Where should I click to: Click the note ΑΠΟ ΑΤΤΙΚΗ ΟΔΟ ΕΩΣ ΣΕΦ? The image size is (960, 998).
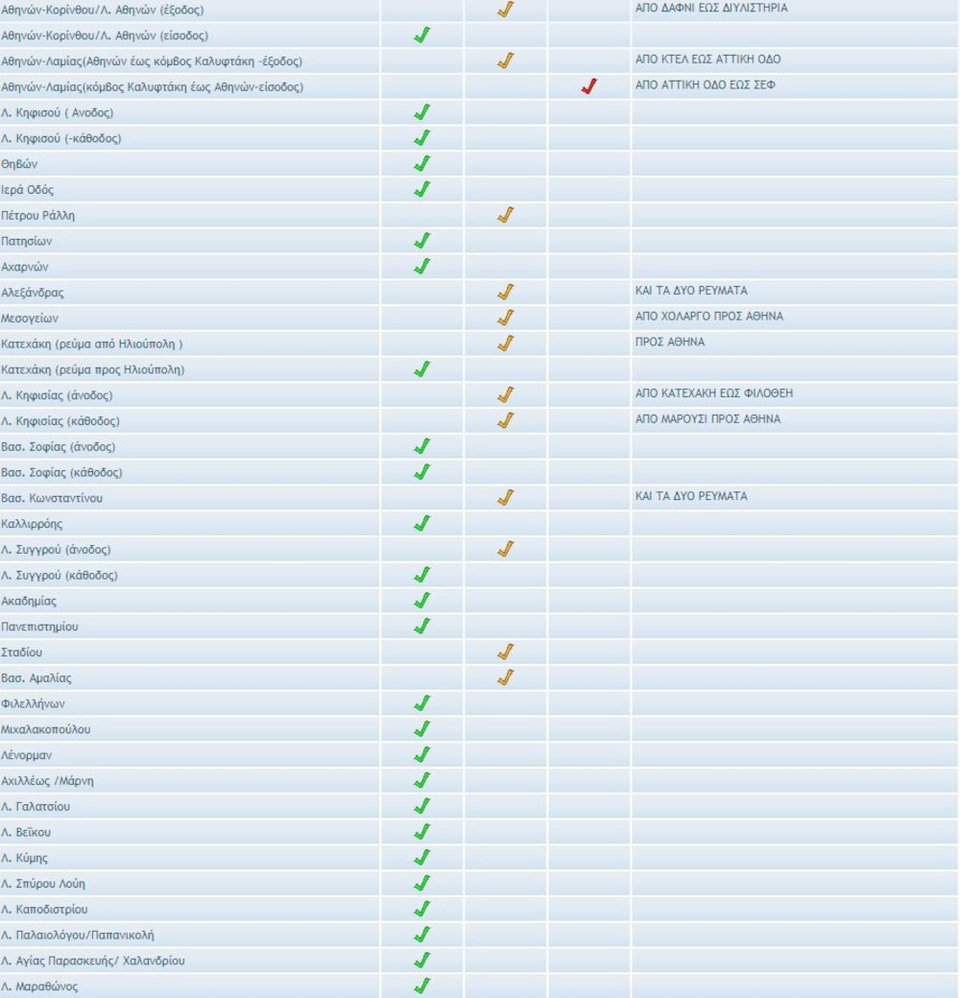[705, 85]
